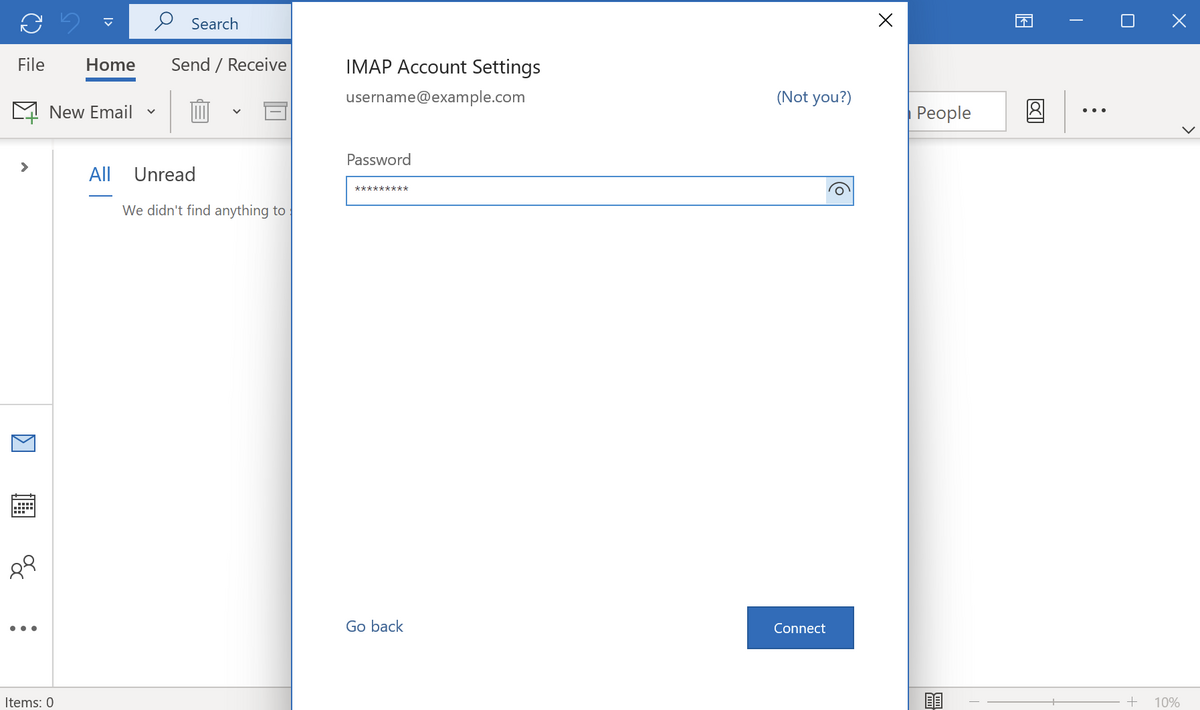Select the All messages filter tab
Image resolution: width=1200 pixels, height=710 pixels.
tap(100, 174)
